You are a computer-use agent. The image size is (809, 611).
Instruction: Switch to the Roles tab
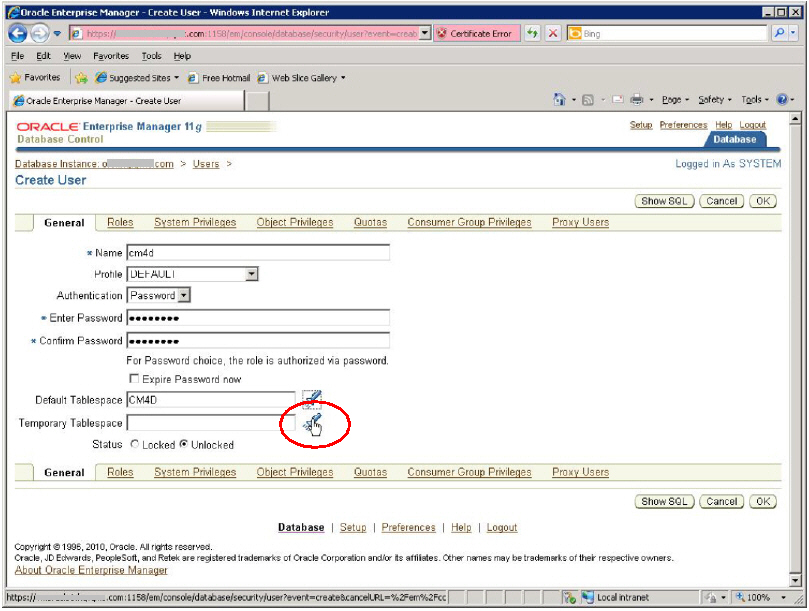click(x=119, y=222)
